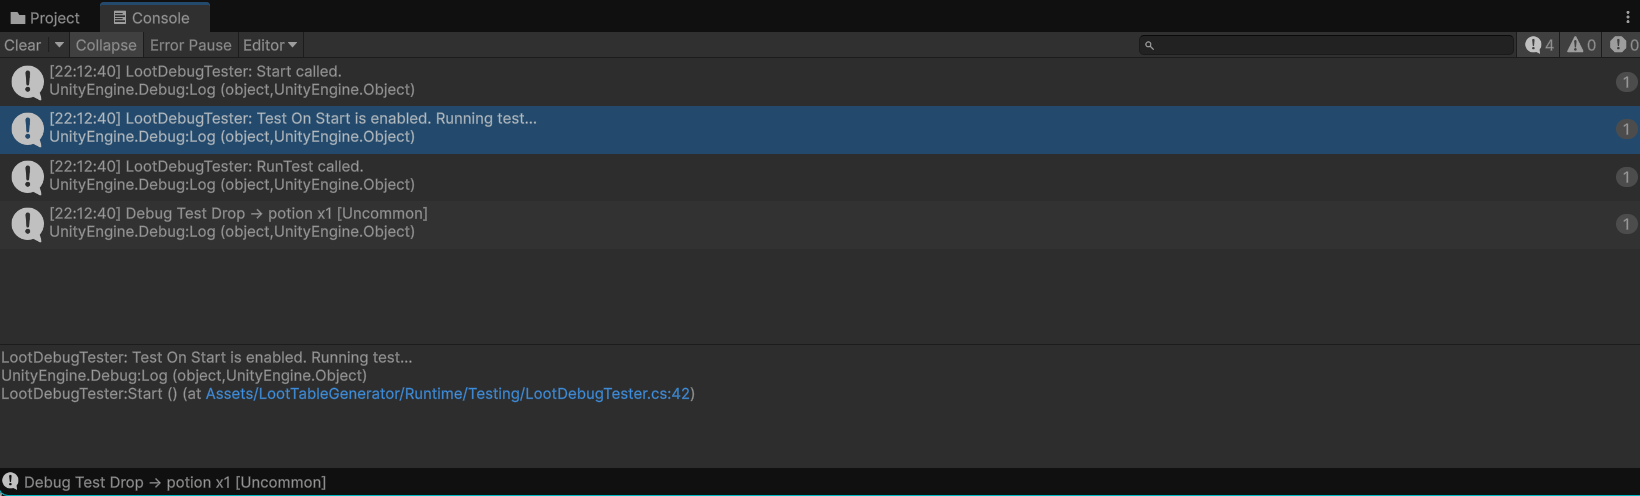Toggle error message filter icon
1640x496 pixels.
coord(1623,45)
